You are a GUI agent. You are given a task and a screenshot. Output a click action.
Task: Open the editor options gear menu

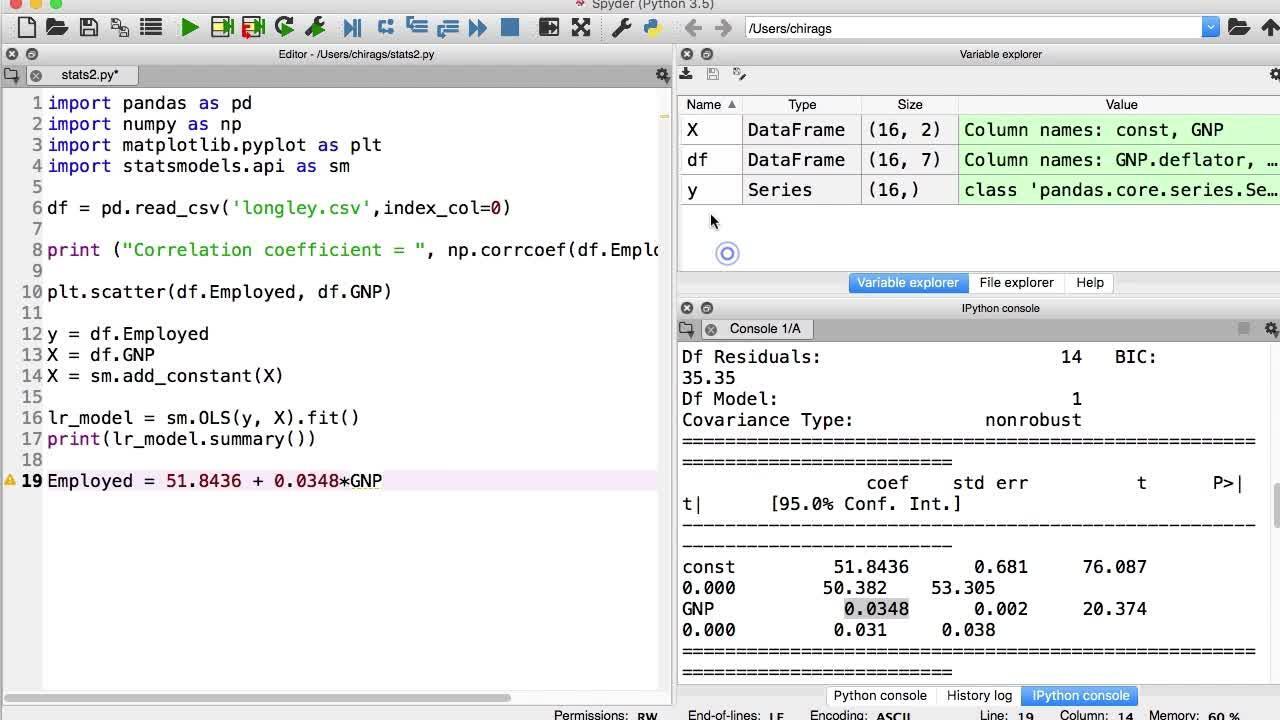[x=661, y=75]
